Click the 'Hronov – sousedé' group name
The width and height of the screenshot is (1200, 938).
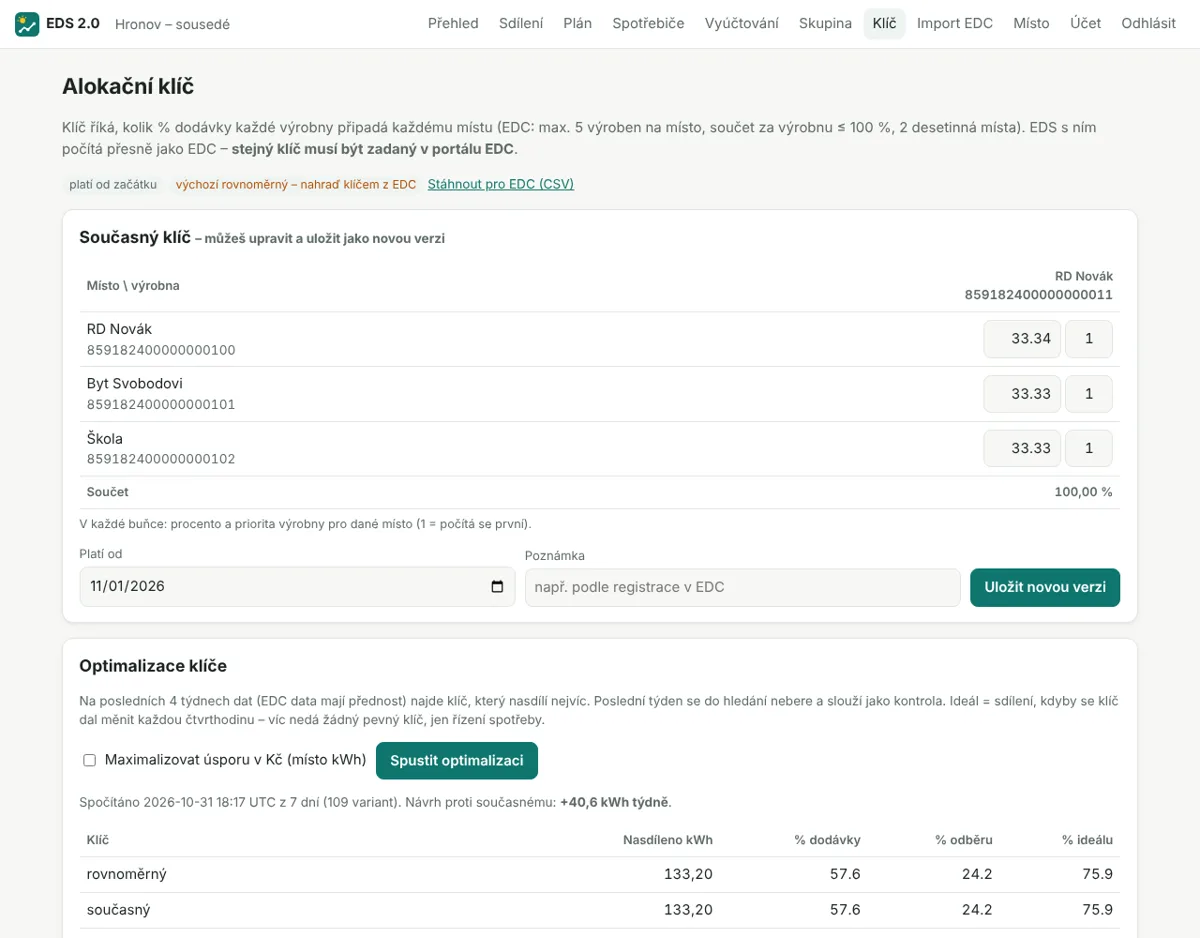click(172, 24)
